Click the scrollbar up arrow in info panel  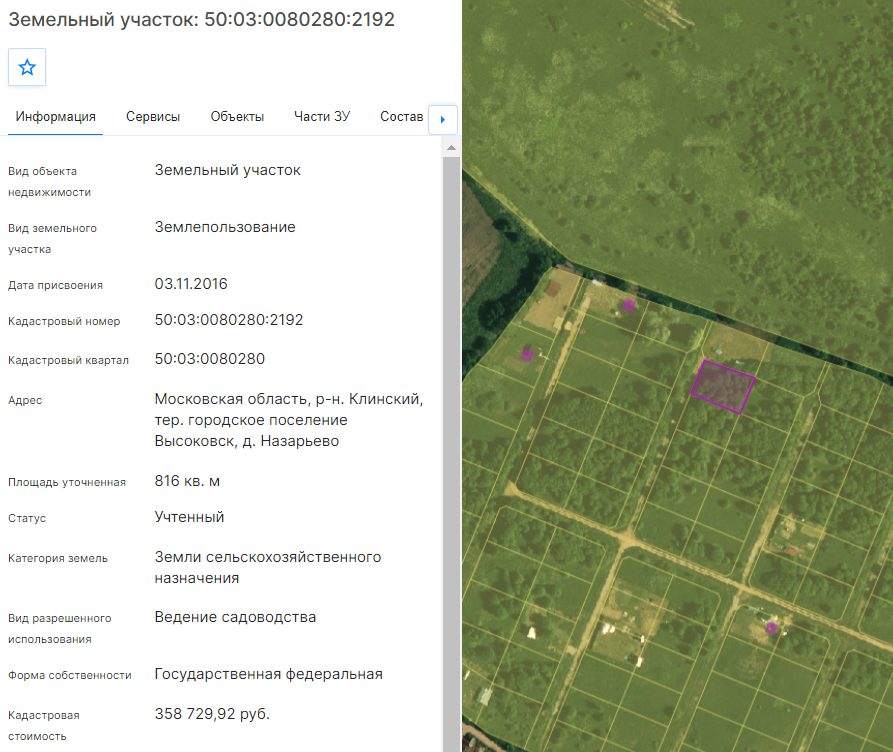(x=451, y=148)
